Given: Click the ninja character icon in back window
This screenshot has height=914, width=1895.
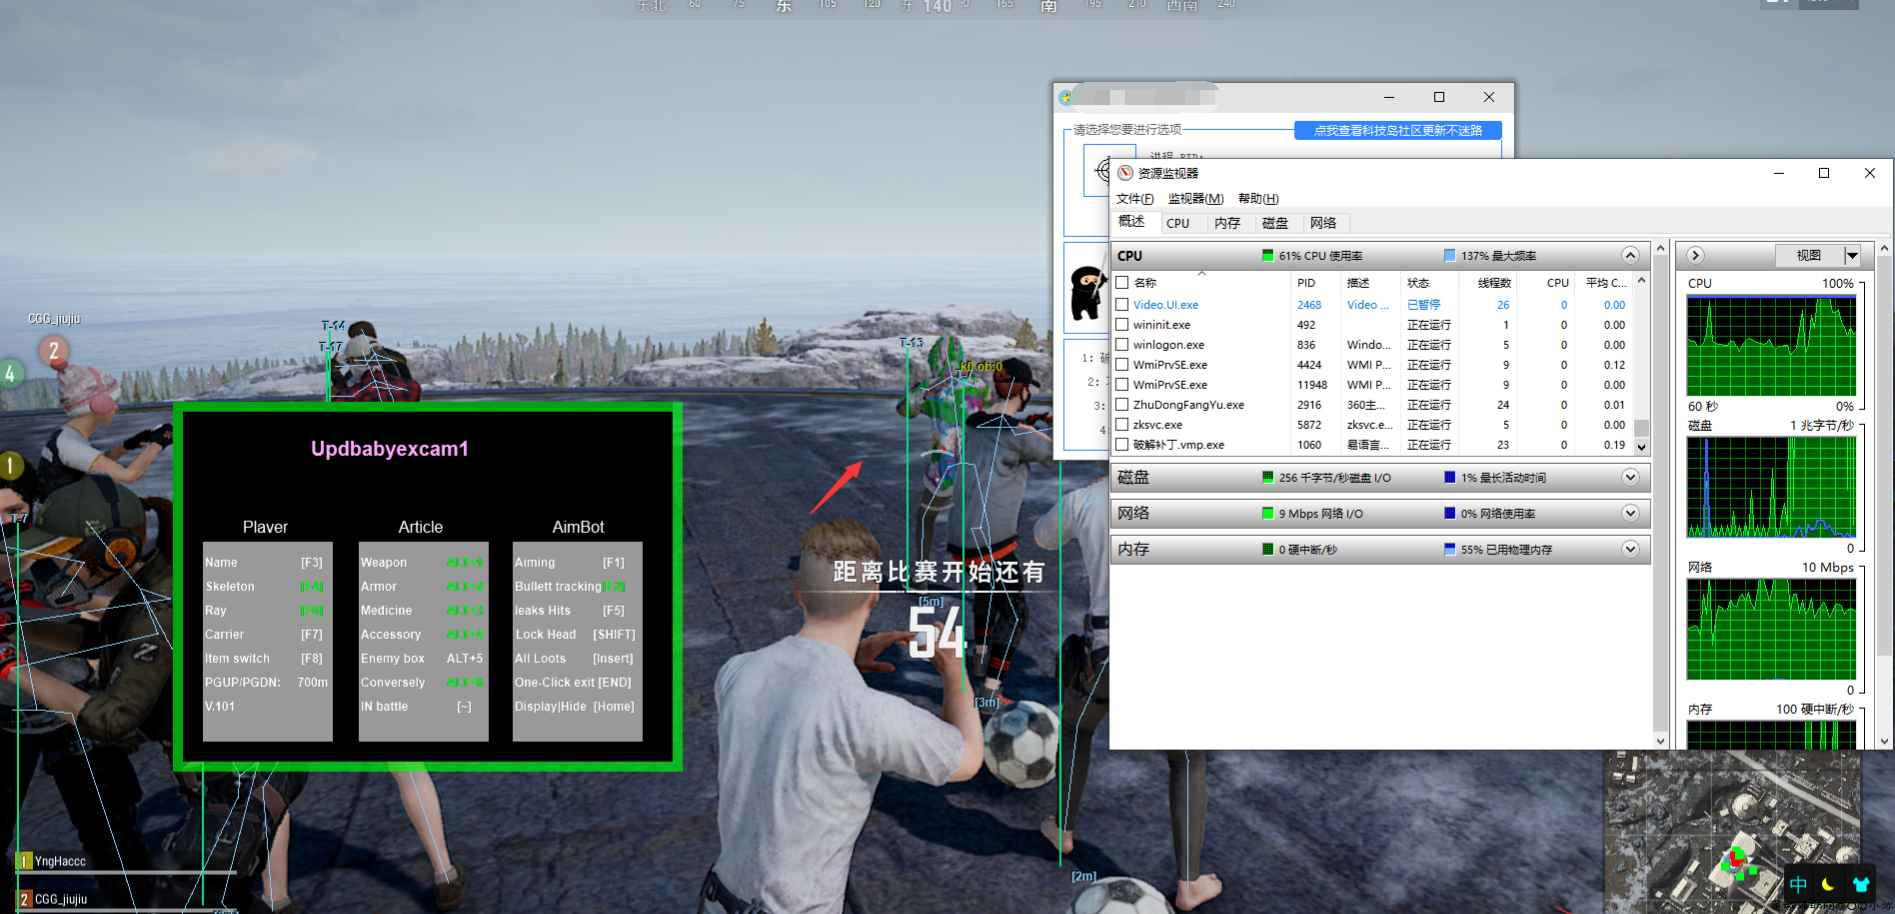Looking at the screenshot, I should pos(1088,292).
